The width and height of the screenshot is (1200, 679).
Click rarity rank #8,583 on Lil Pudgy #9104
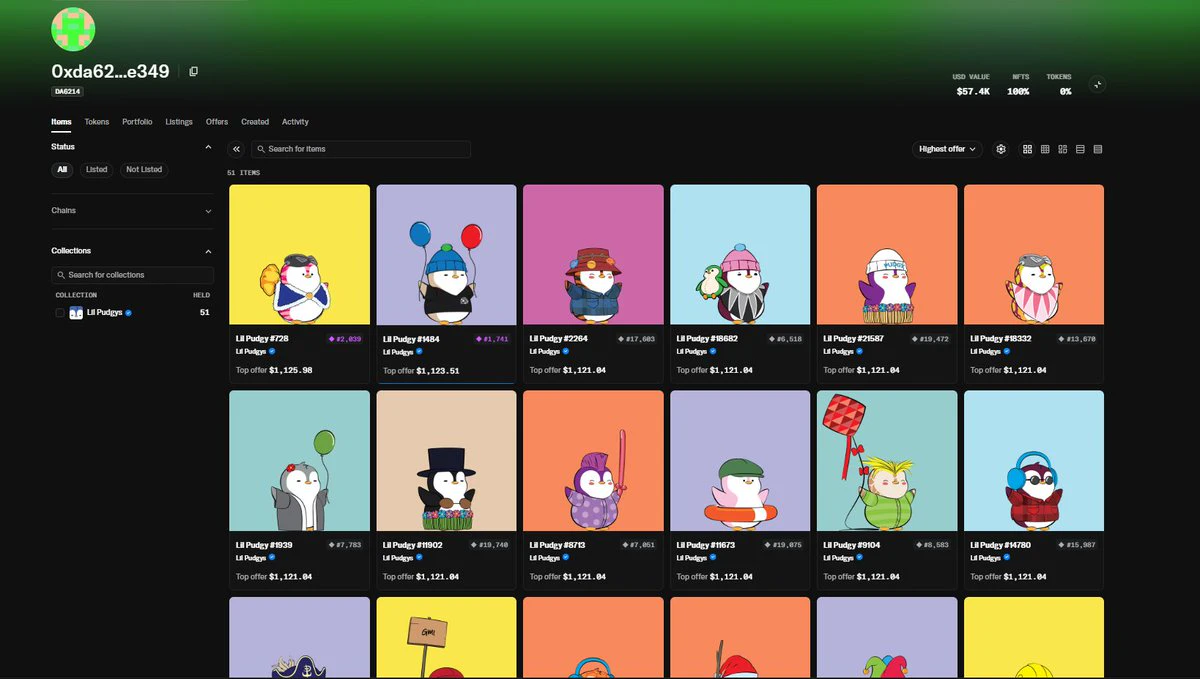pyautogui.click(x=932, y=545)
